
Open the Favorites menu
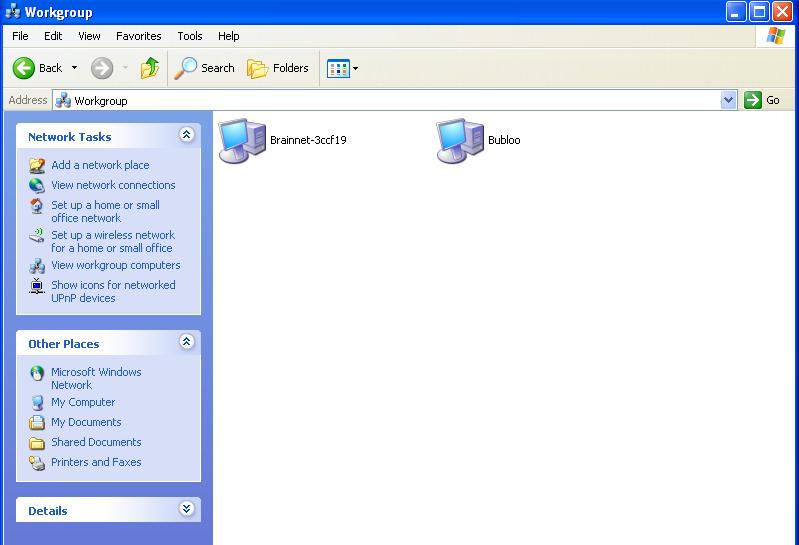[x=139, y=36]
